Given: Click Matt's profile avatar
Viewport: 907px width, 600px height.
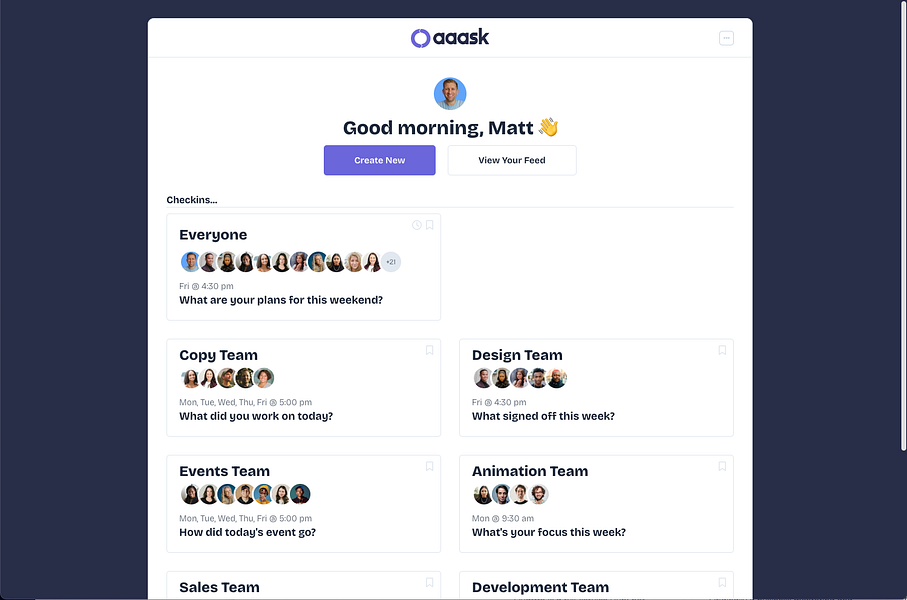Looking at the screenshot, I should [450, 94].
